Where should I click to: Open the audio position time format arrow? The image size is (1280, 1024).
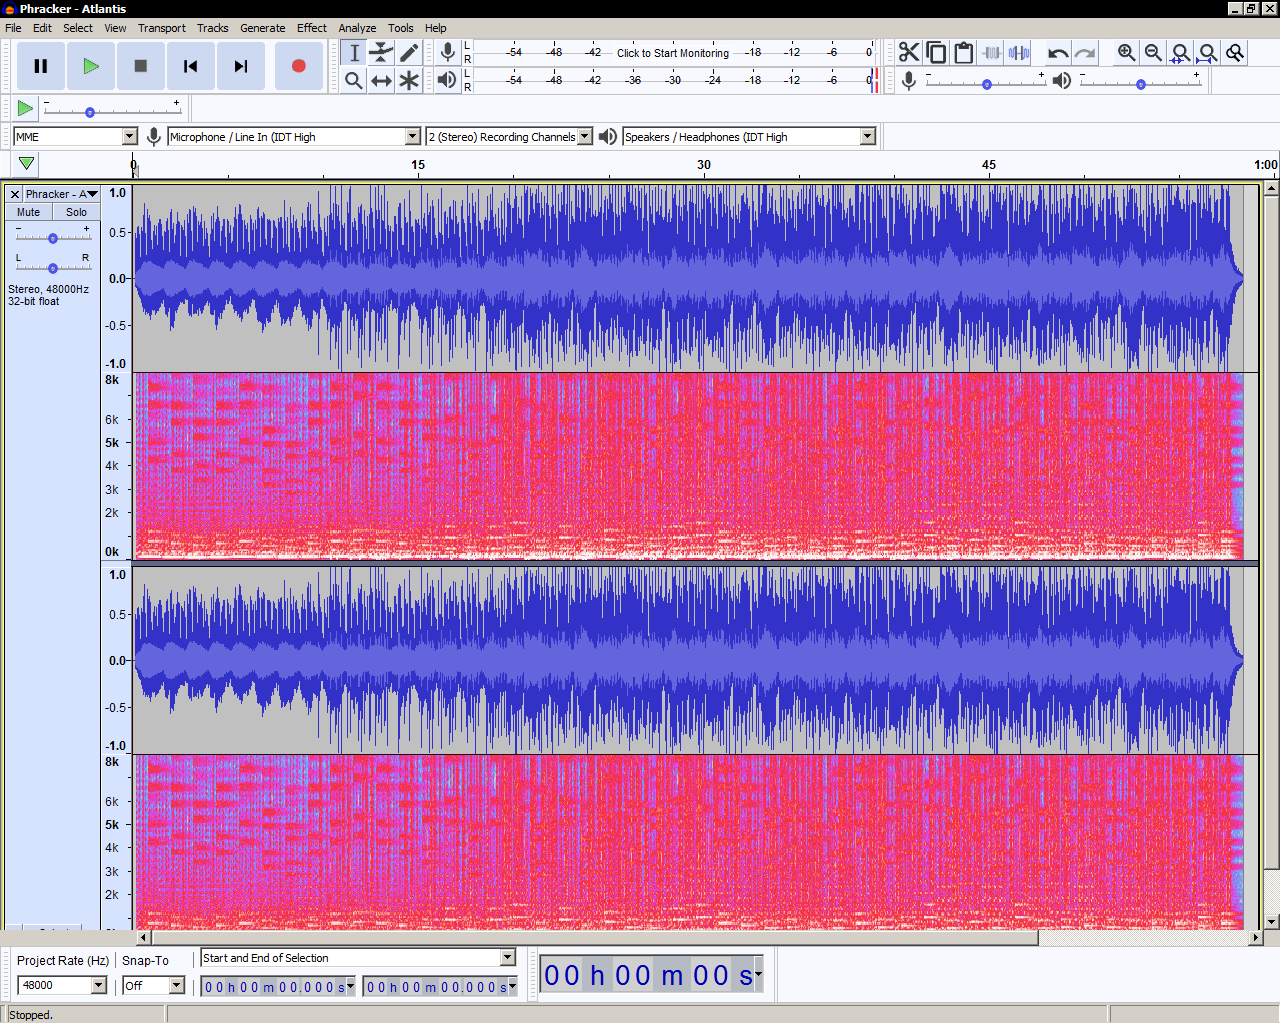click(x=758, y=974)
